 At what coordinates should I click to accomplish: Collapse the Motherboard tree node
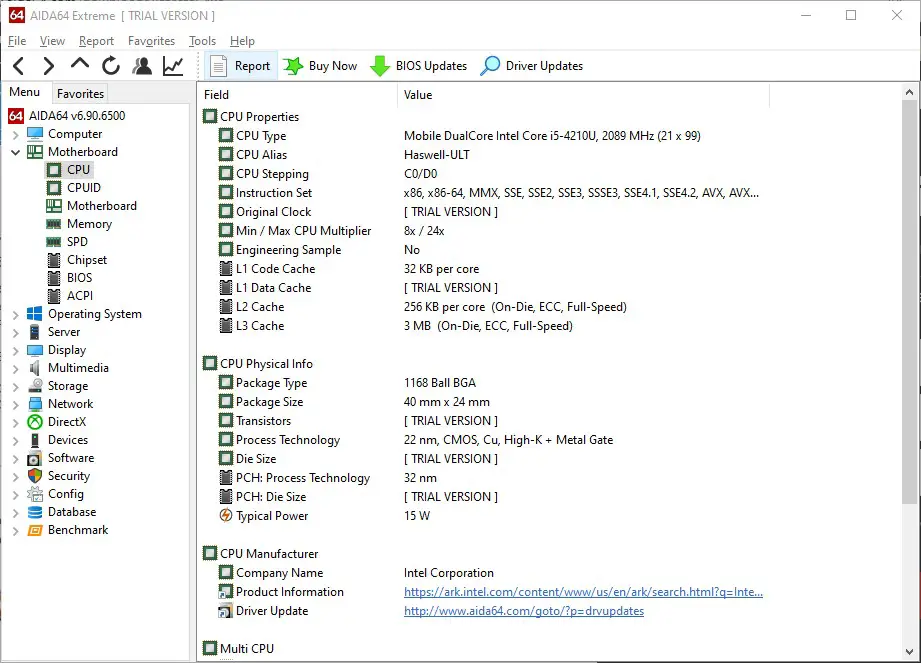tap(16, 152)
